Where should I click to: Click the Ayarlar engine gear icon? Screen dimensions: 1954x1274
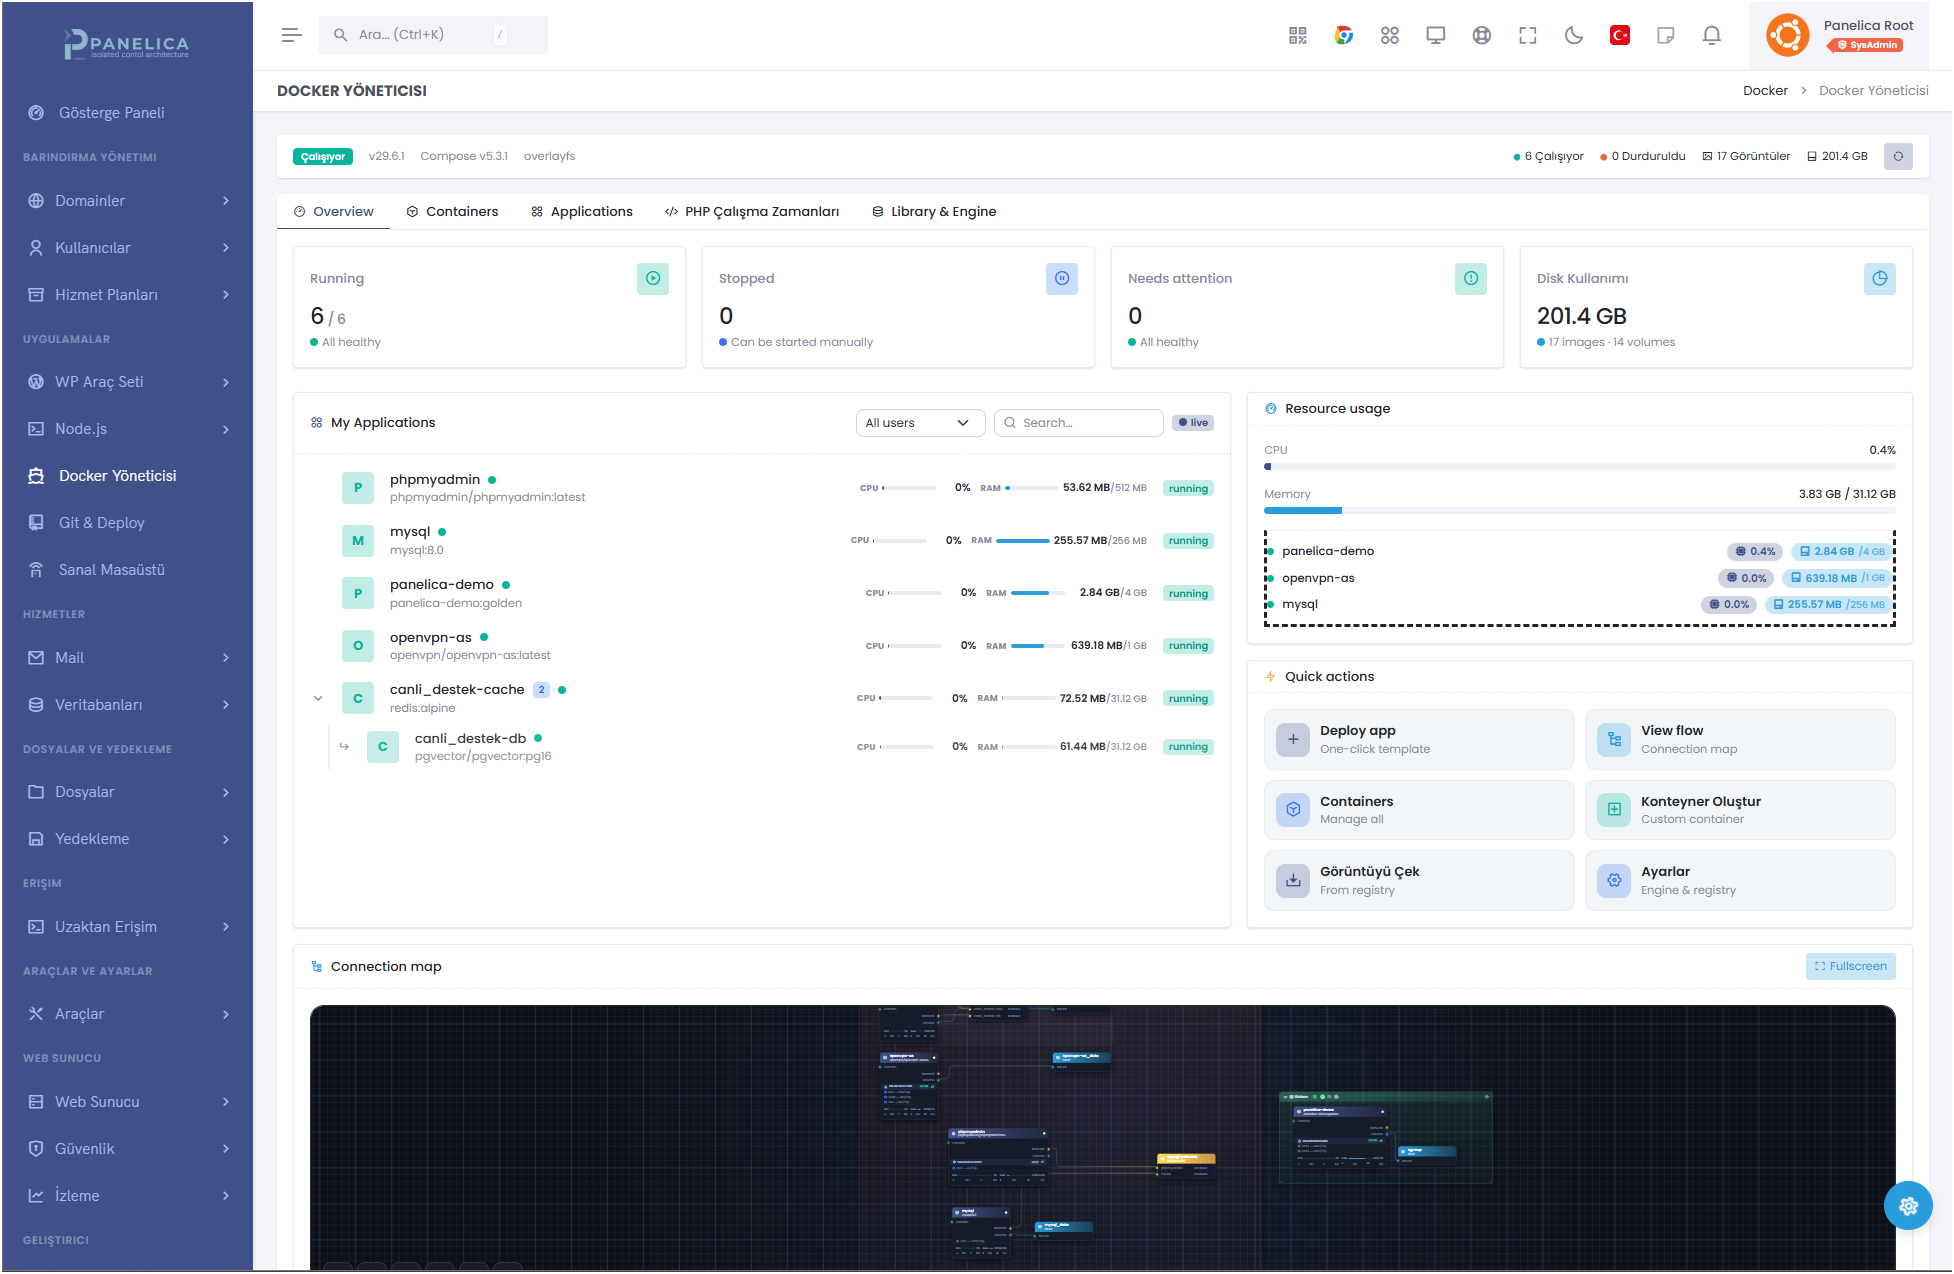coord(1614,881)
